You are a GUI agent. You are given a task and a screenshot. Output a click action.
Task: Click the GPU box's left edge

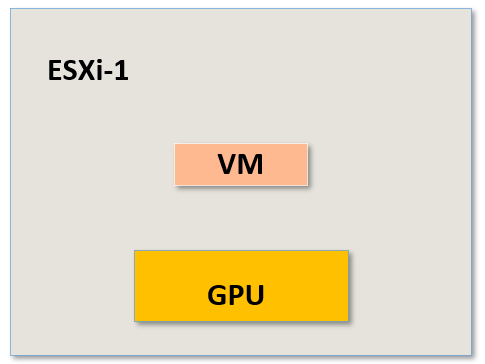(x=135, y=286)
